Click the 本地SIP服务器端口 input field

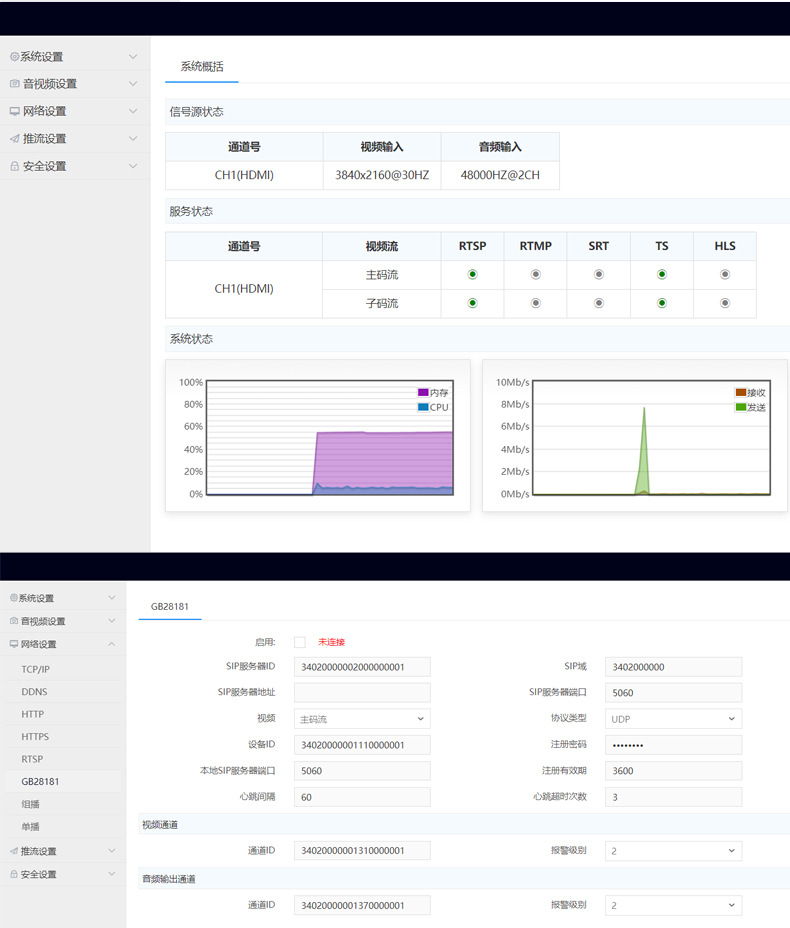coord(362,771)
